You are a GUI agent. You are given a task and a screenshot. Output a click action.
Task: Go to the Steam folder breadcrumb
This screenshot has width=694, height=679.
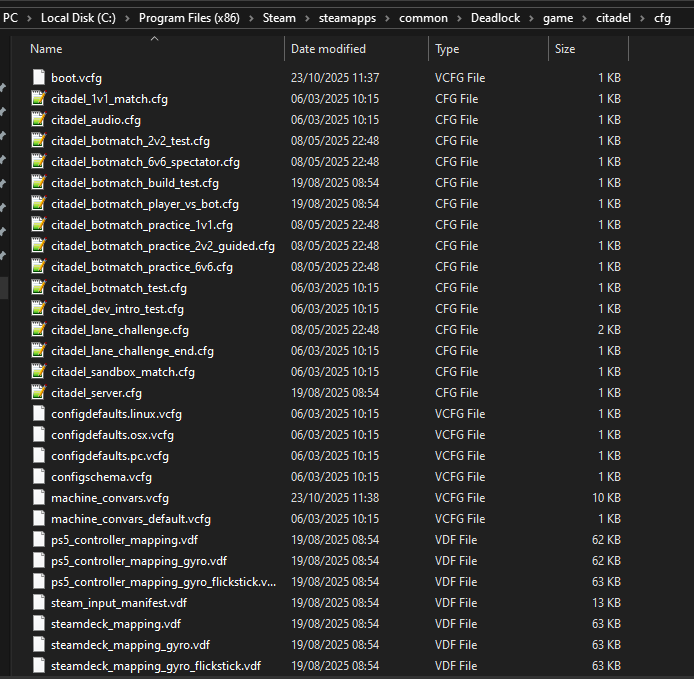(x=279, y=18)
